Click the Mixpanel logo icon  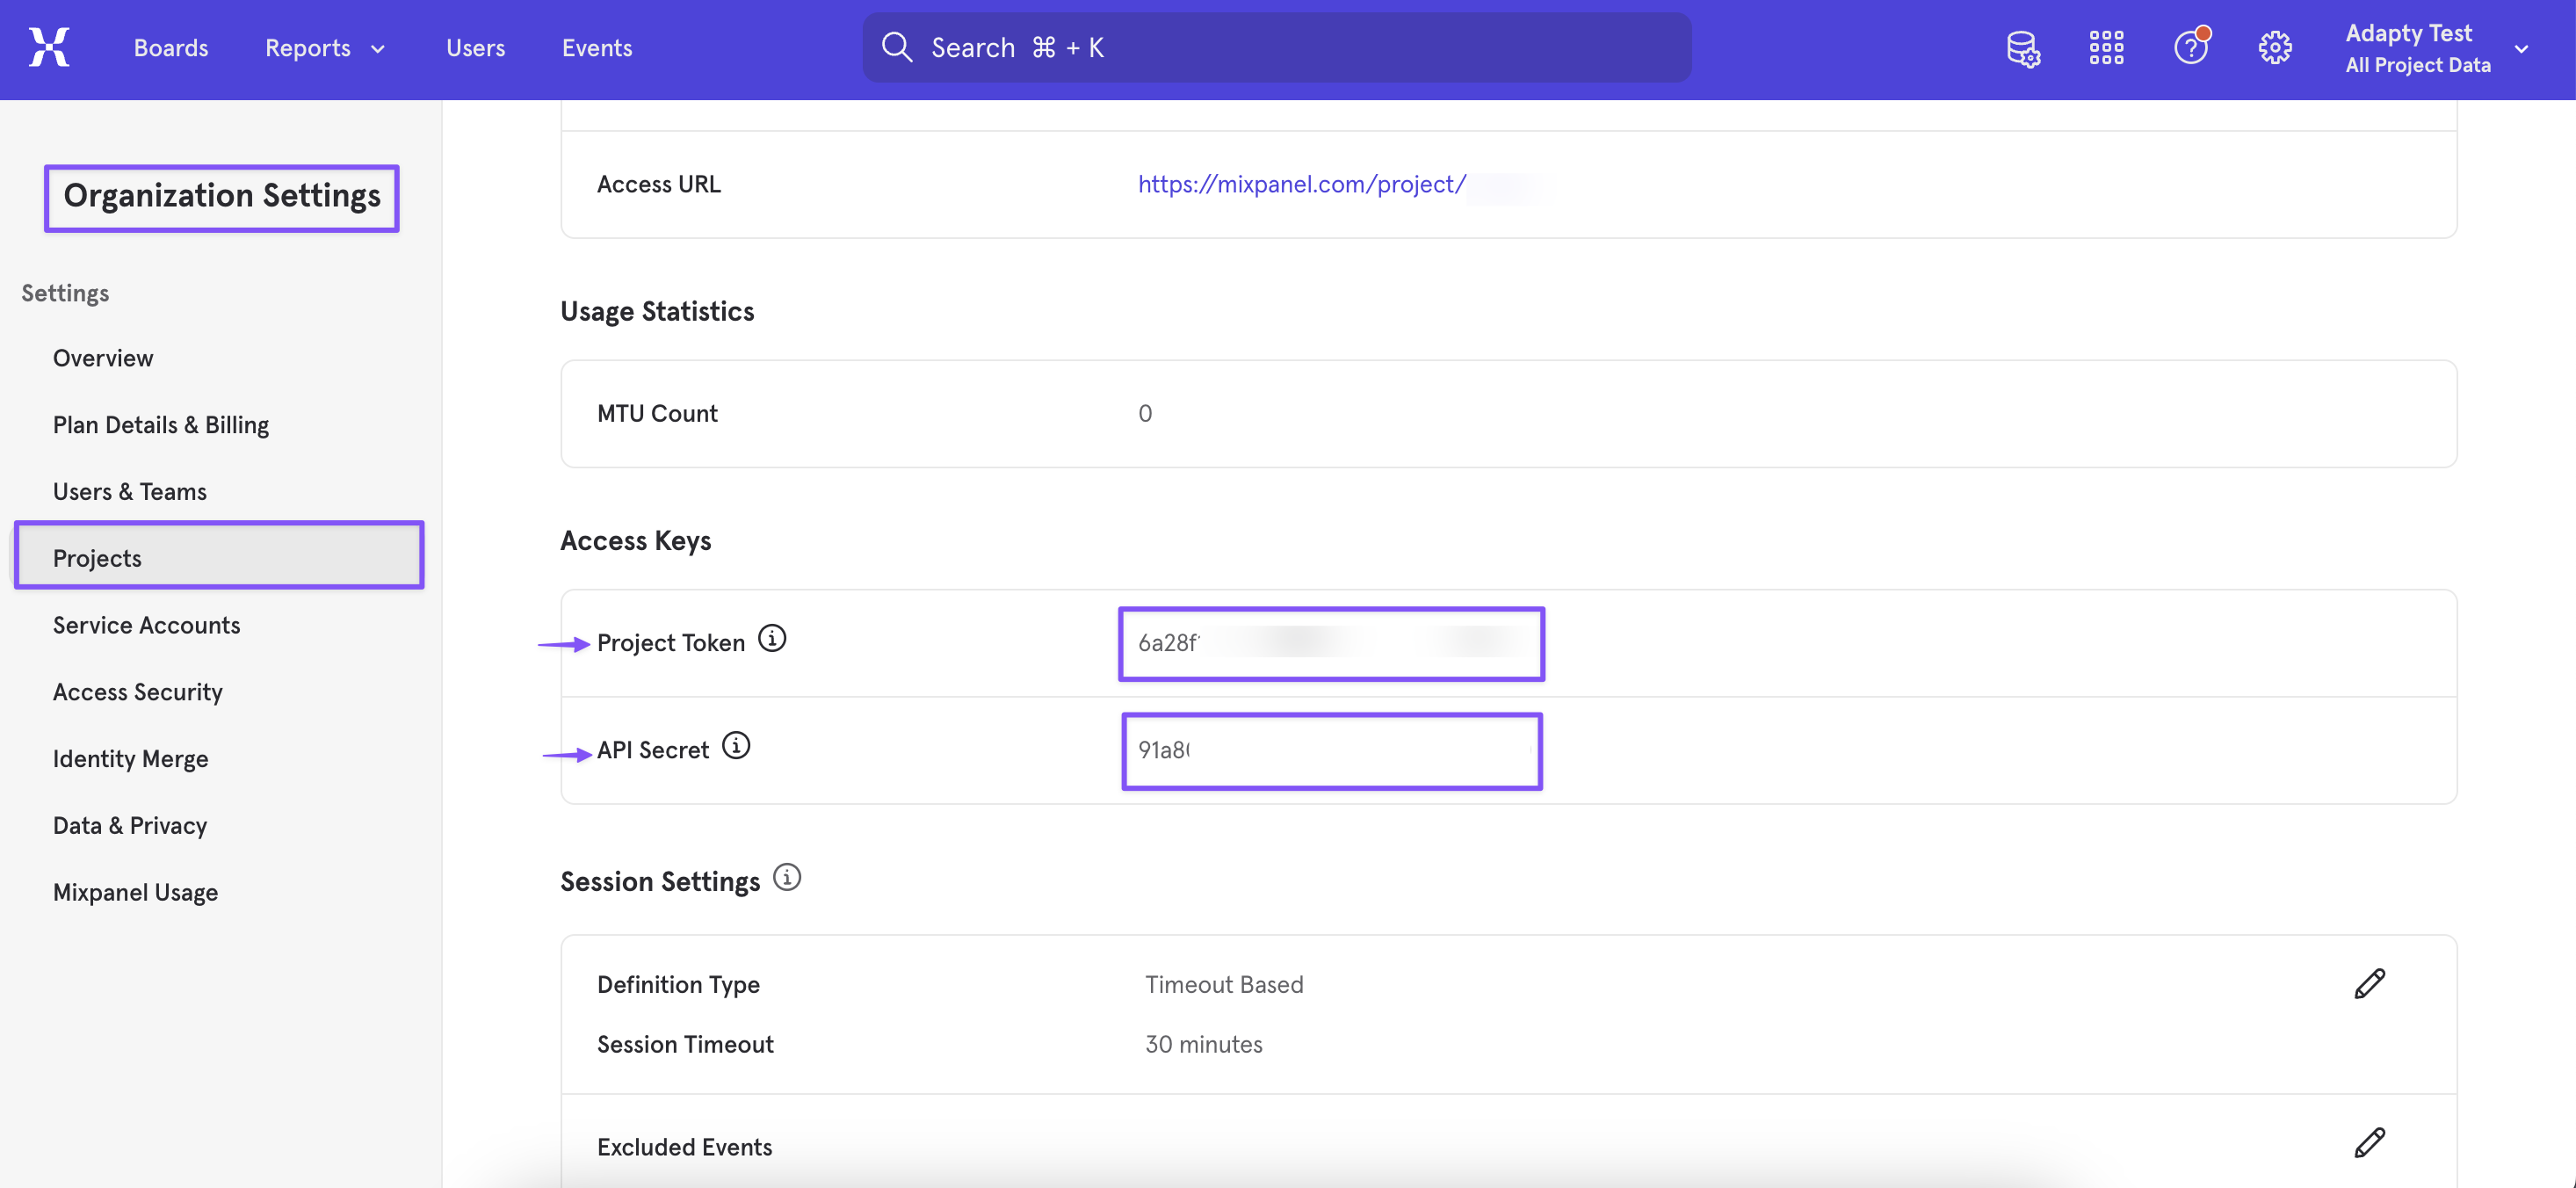[x=49, y=47]
